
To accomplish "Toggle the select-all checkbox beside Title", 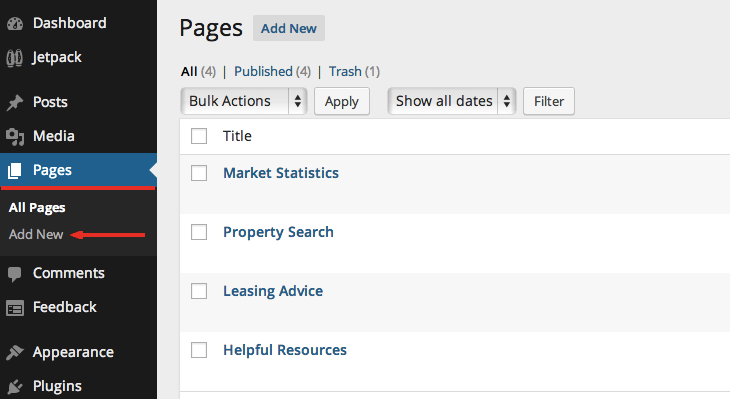I will coord(199,136).
